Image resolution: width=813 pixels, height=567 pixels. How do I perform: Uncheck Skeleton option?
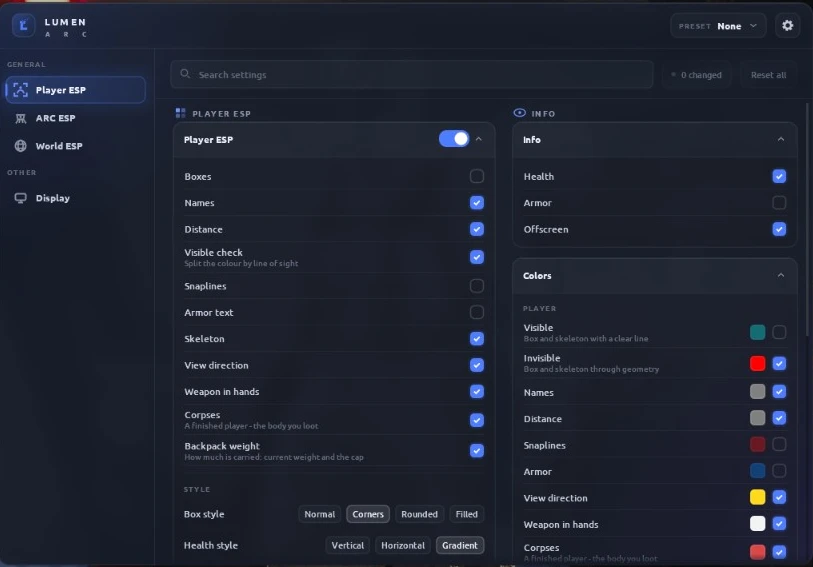476,338
